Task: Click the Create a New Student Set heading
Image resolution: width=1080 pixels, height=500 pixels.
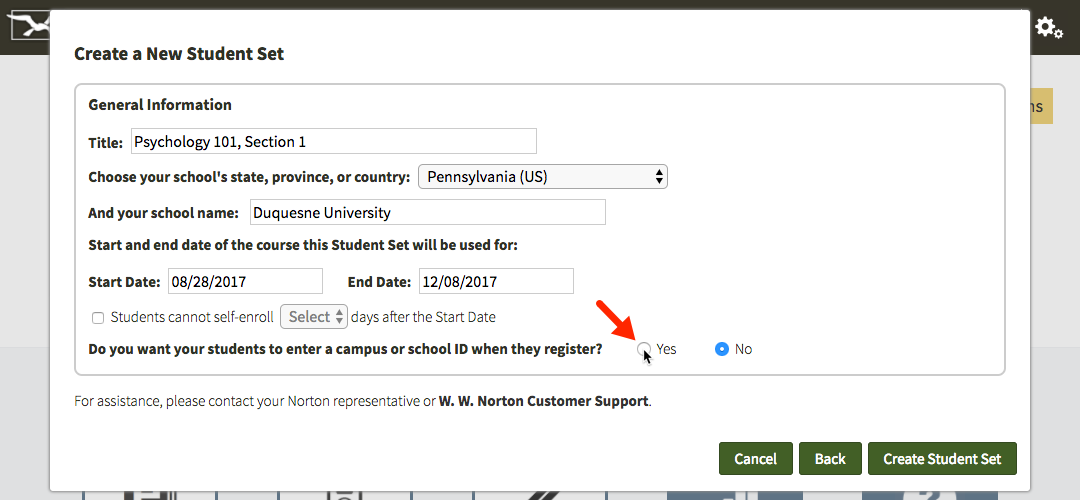Action: pos(179,54)
